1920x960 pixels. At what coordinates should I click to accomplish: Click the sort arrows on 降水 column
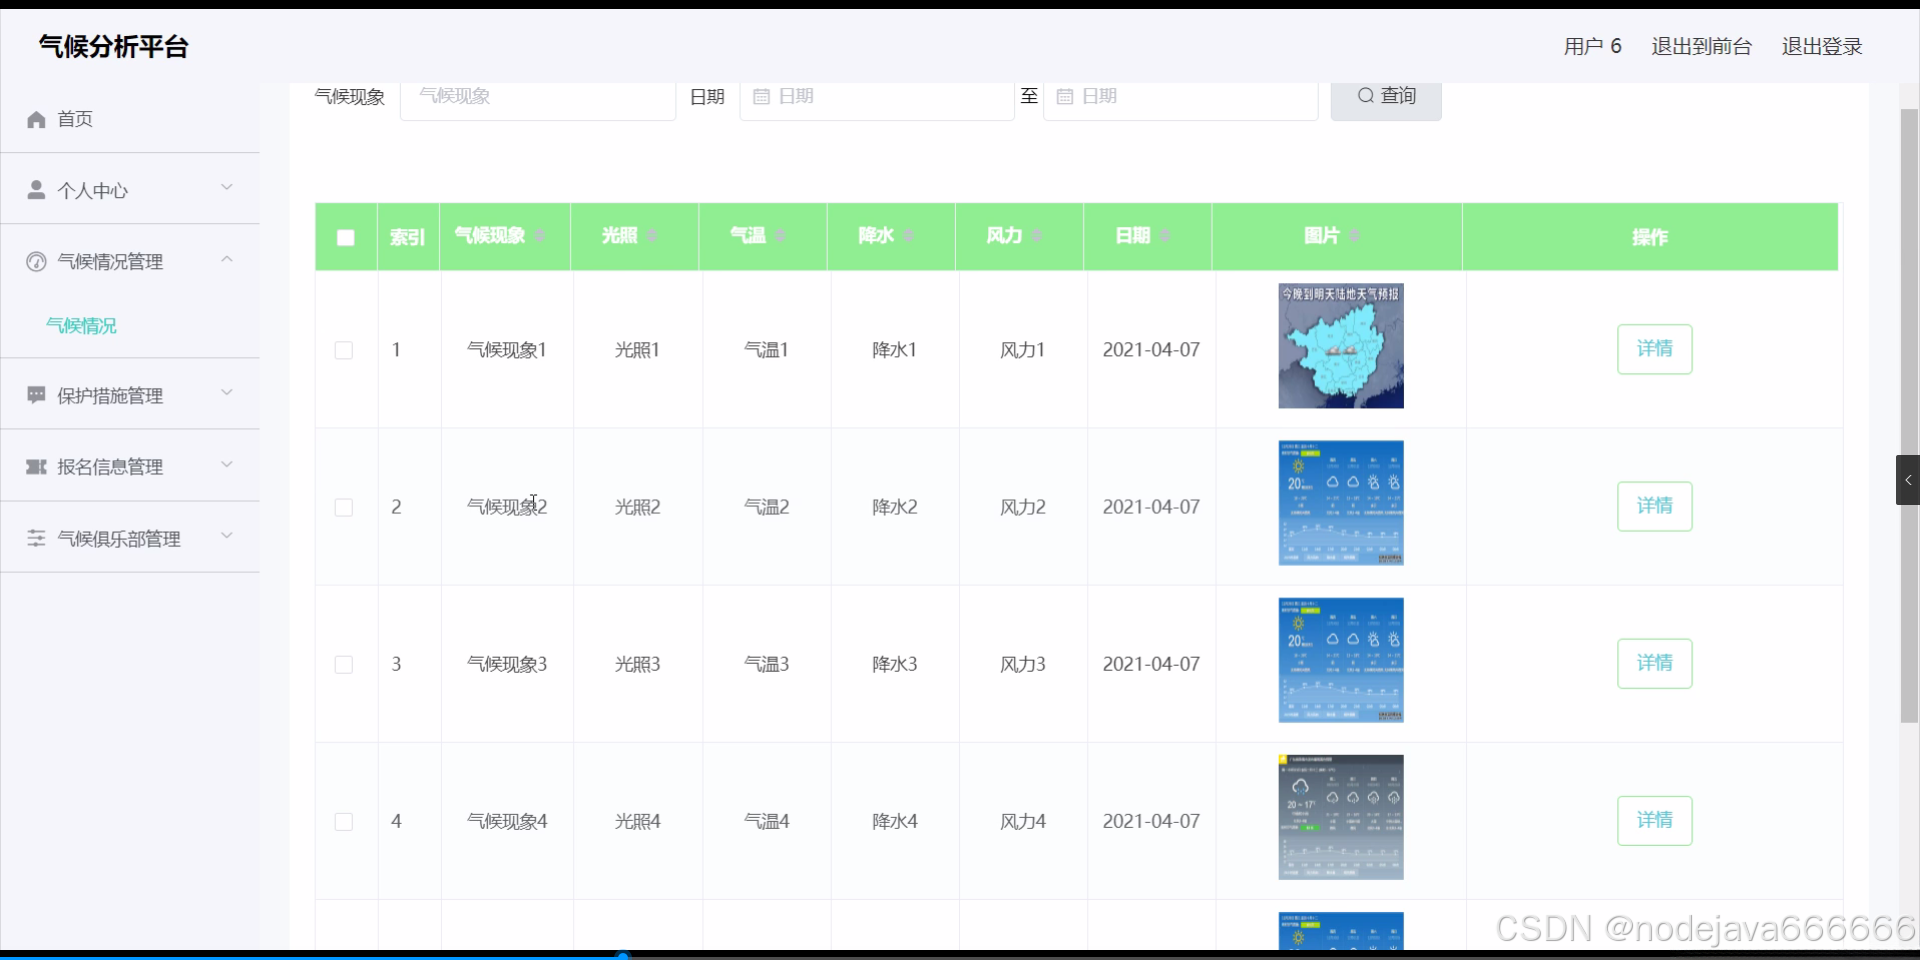[x=908, y=236]
